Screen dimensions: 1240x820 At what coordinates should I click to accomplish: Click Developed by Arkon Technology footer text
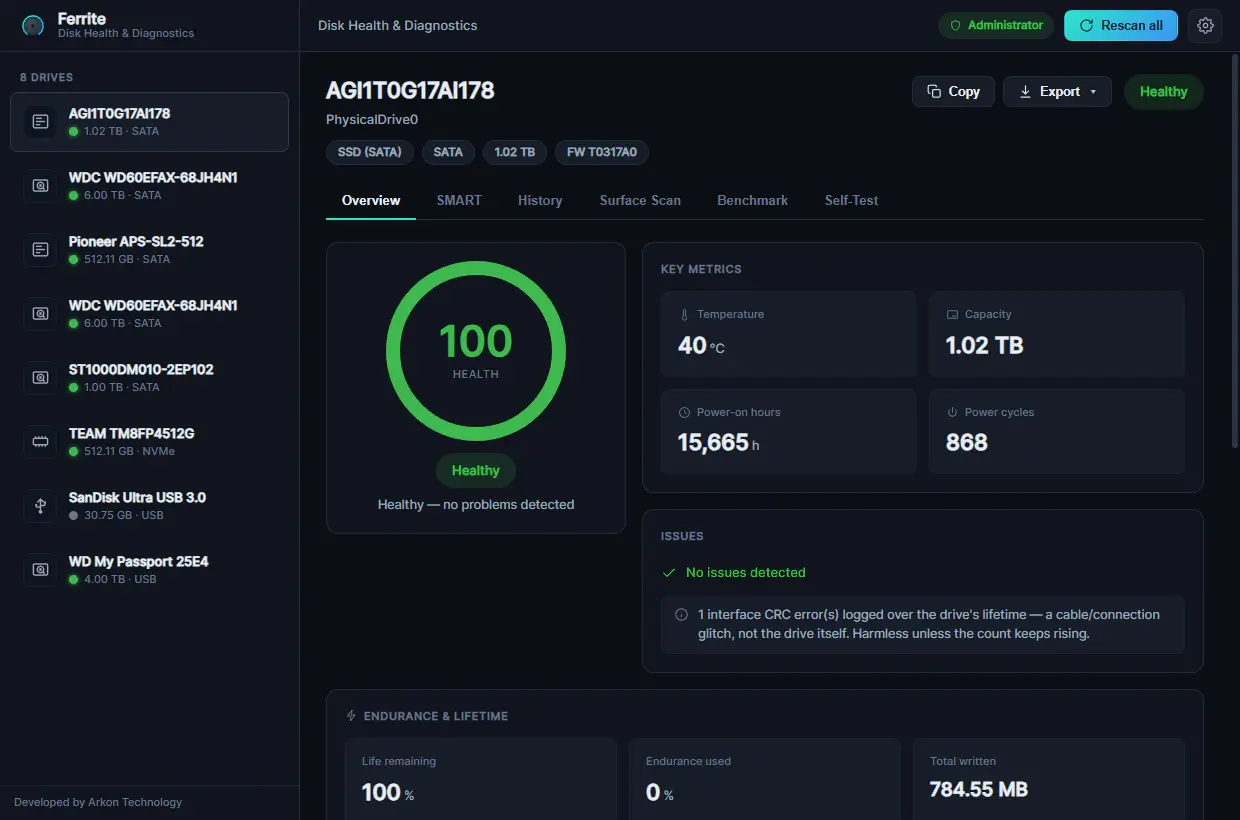[98, 802]
